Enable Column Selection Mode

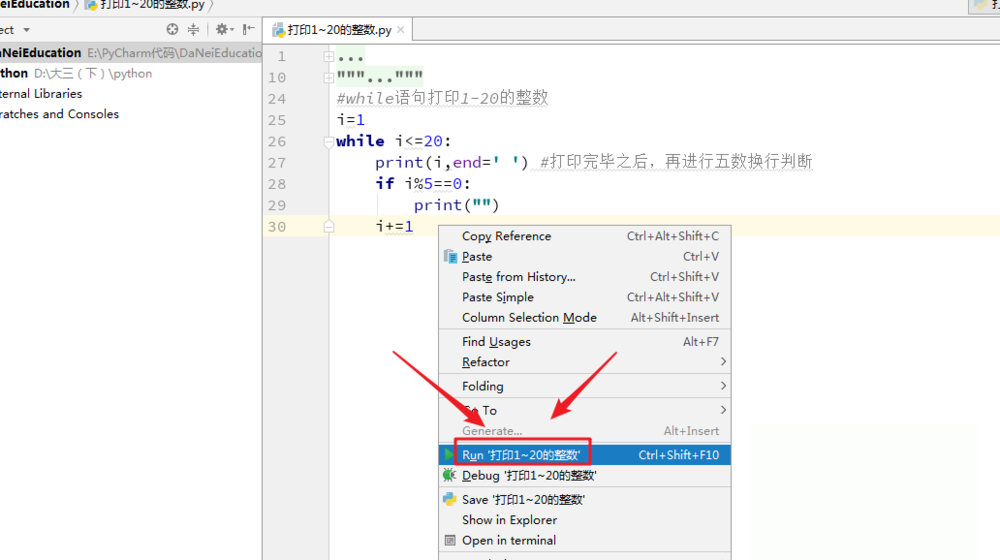pos(585,318)
